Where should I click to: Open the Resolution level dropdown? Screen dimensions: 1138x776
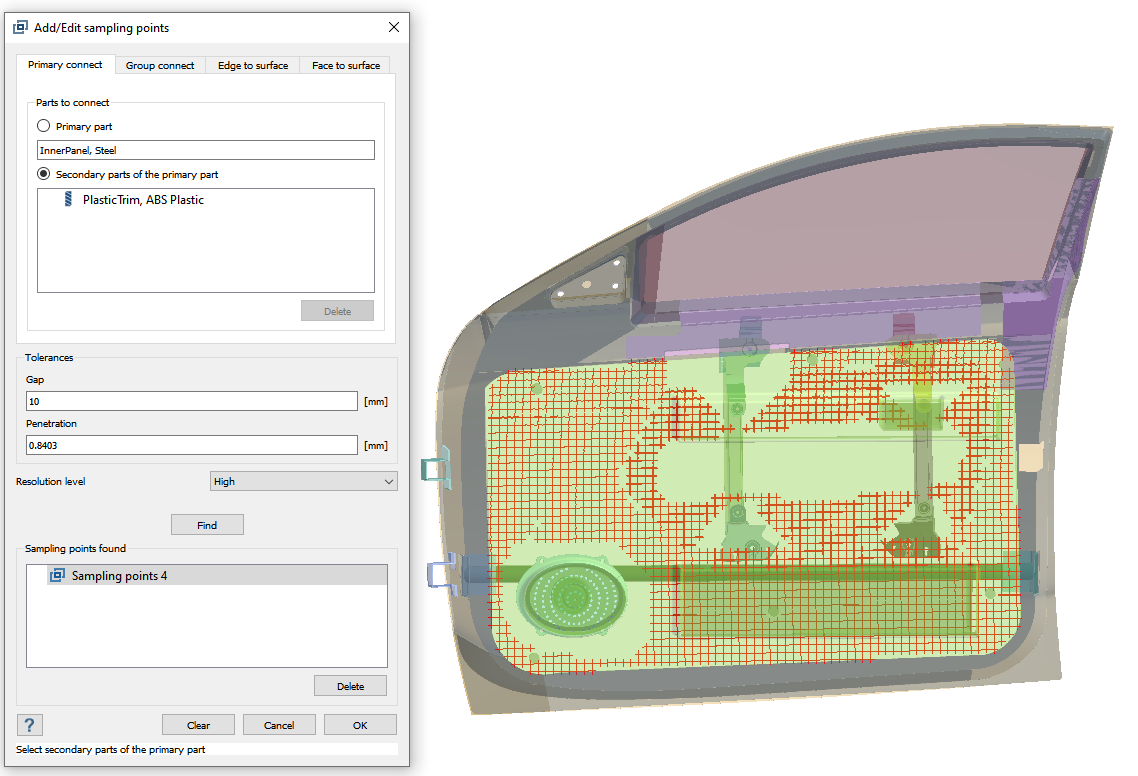click(304, 481)
